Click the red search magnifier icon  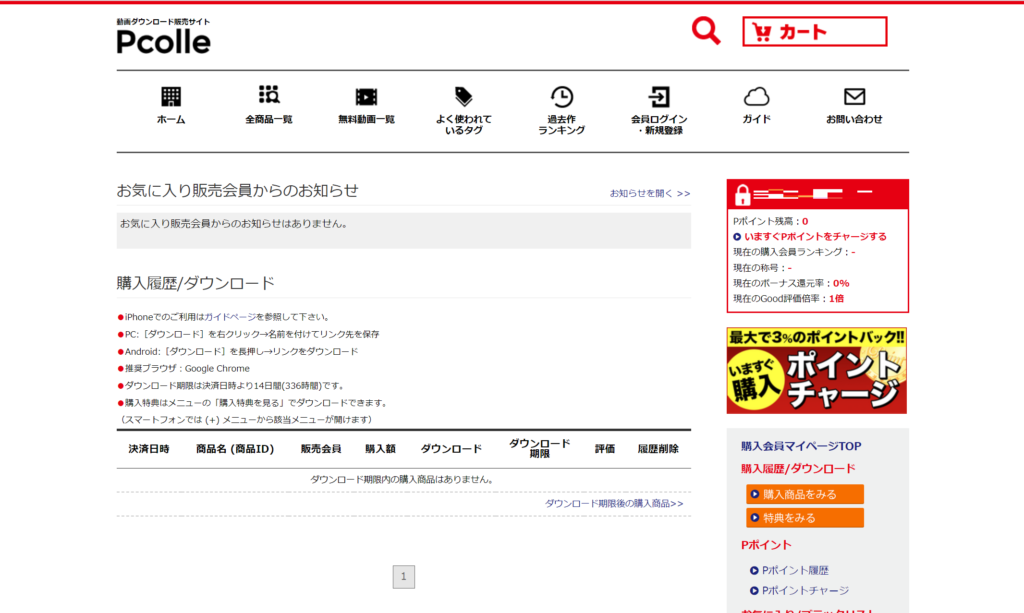706,31
